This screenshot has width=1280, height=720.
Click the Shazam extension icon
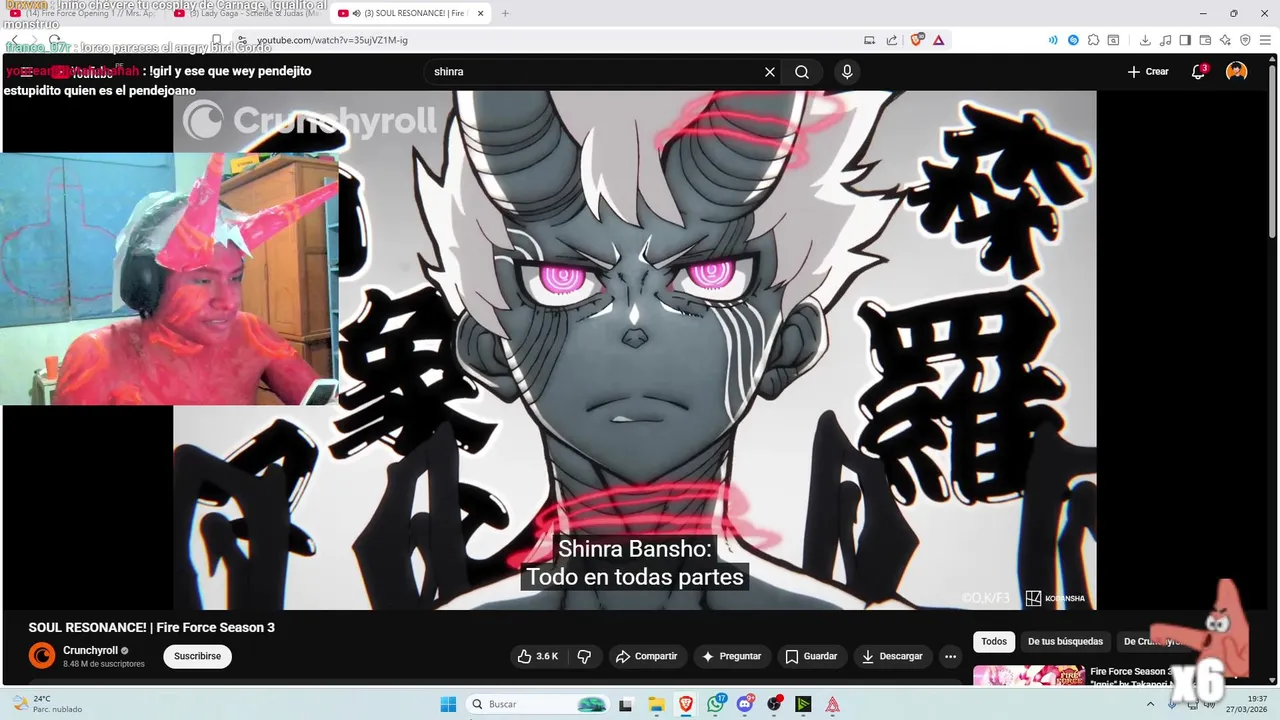pos(1073,40)
